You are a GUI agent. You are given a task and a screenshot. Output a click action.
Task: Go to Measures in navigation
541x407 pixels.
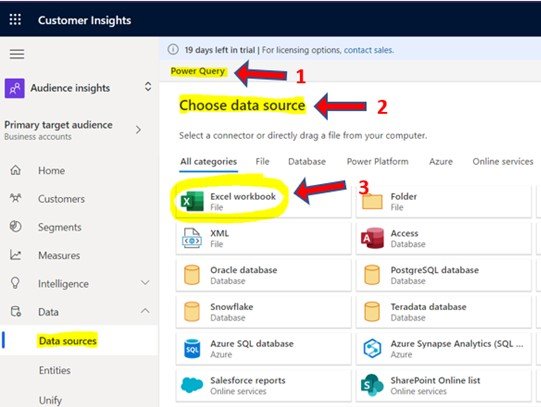pos(59,256)
